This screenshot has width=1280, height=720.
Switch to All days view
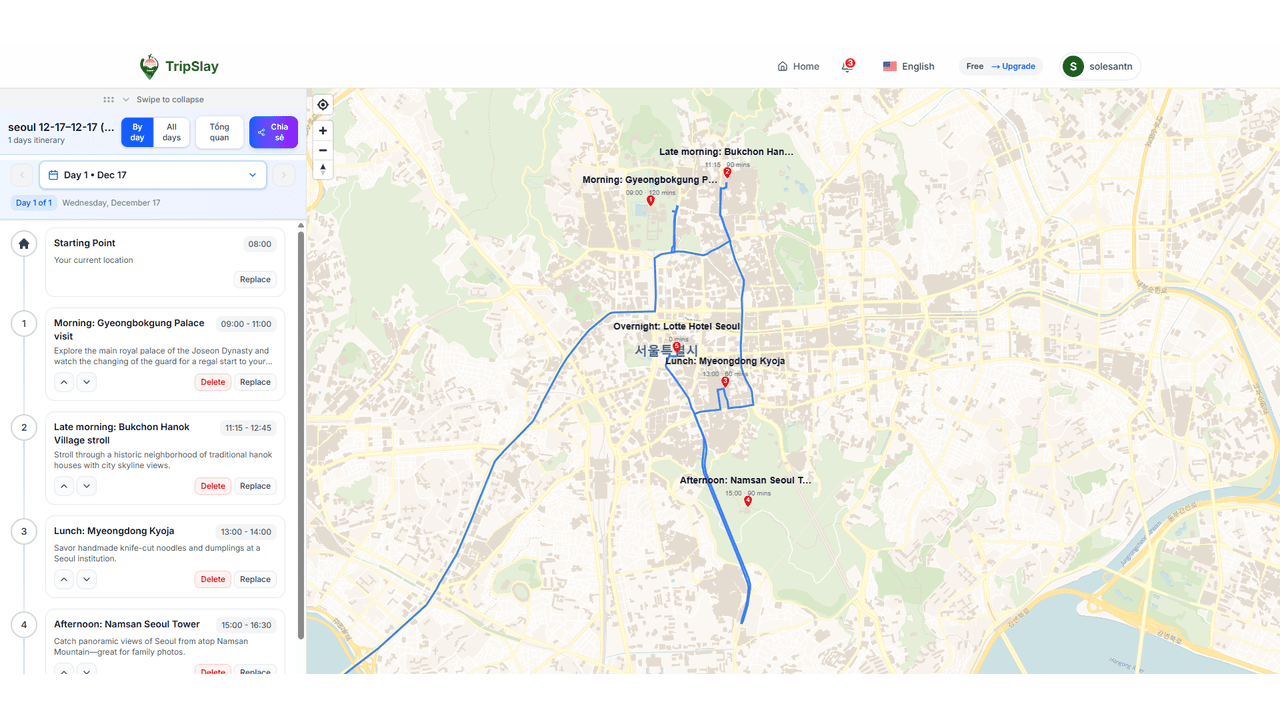tap(172, 132)
